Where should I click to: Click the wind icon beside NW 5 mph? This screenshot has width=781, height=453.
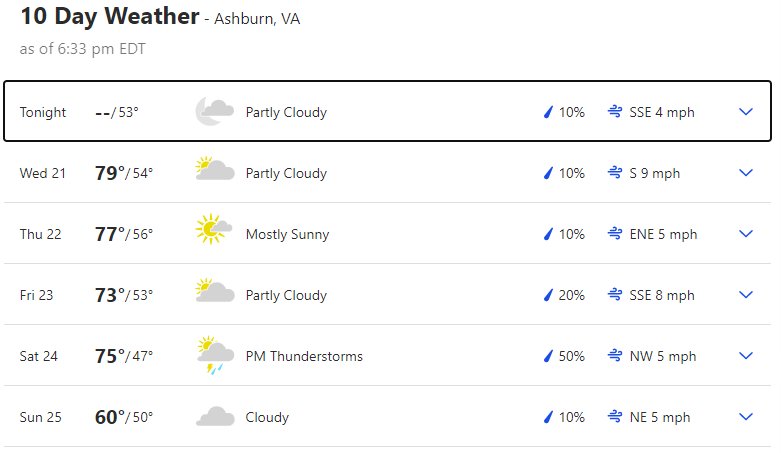pyautogui.click(x=615, y=356)
